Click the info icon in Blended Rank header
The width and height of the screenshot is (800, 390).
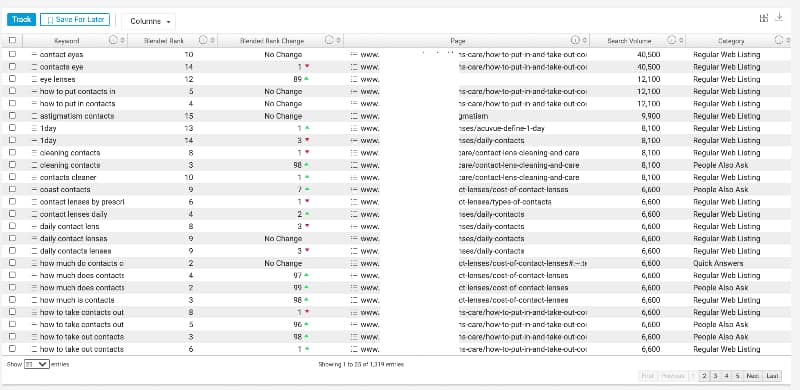203,40
